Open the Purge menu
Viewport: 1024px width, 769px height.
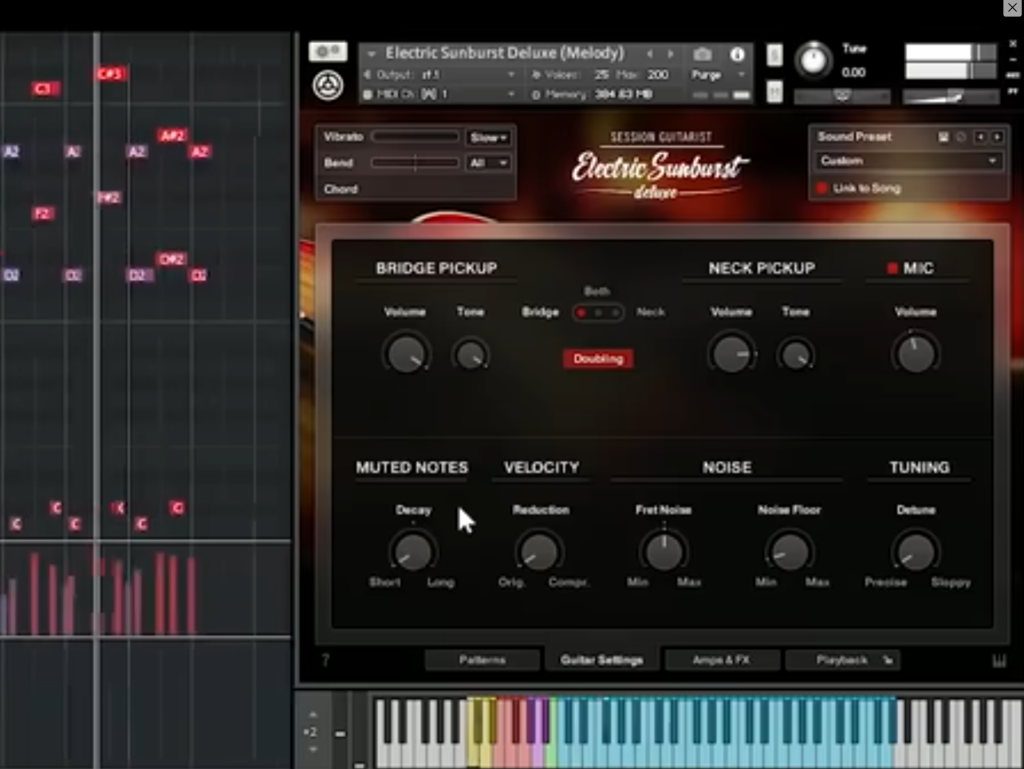pyautogui.click(x=718, y=75)
